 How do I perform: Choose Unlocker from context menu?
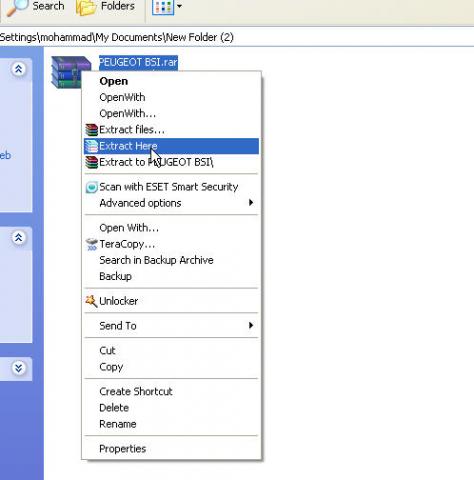171,301
